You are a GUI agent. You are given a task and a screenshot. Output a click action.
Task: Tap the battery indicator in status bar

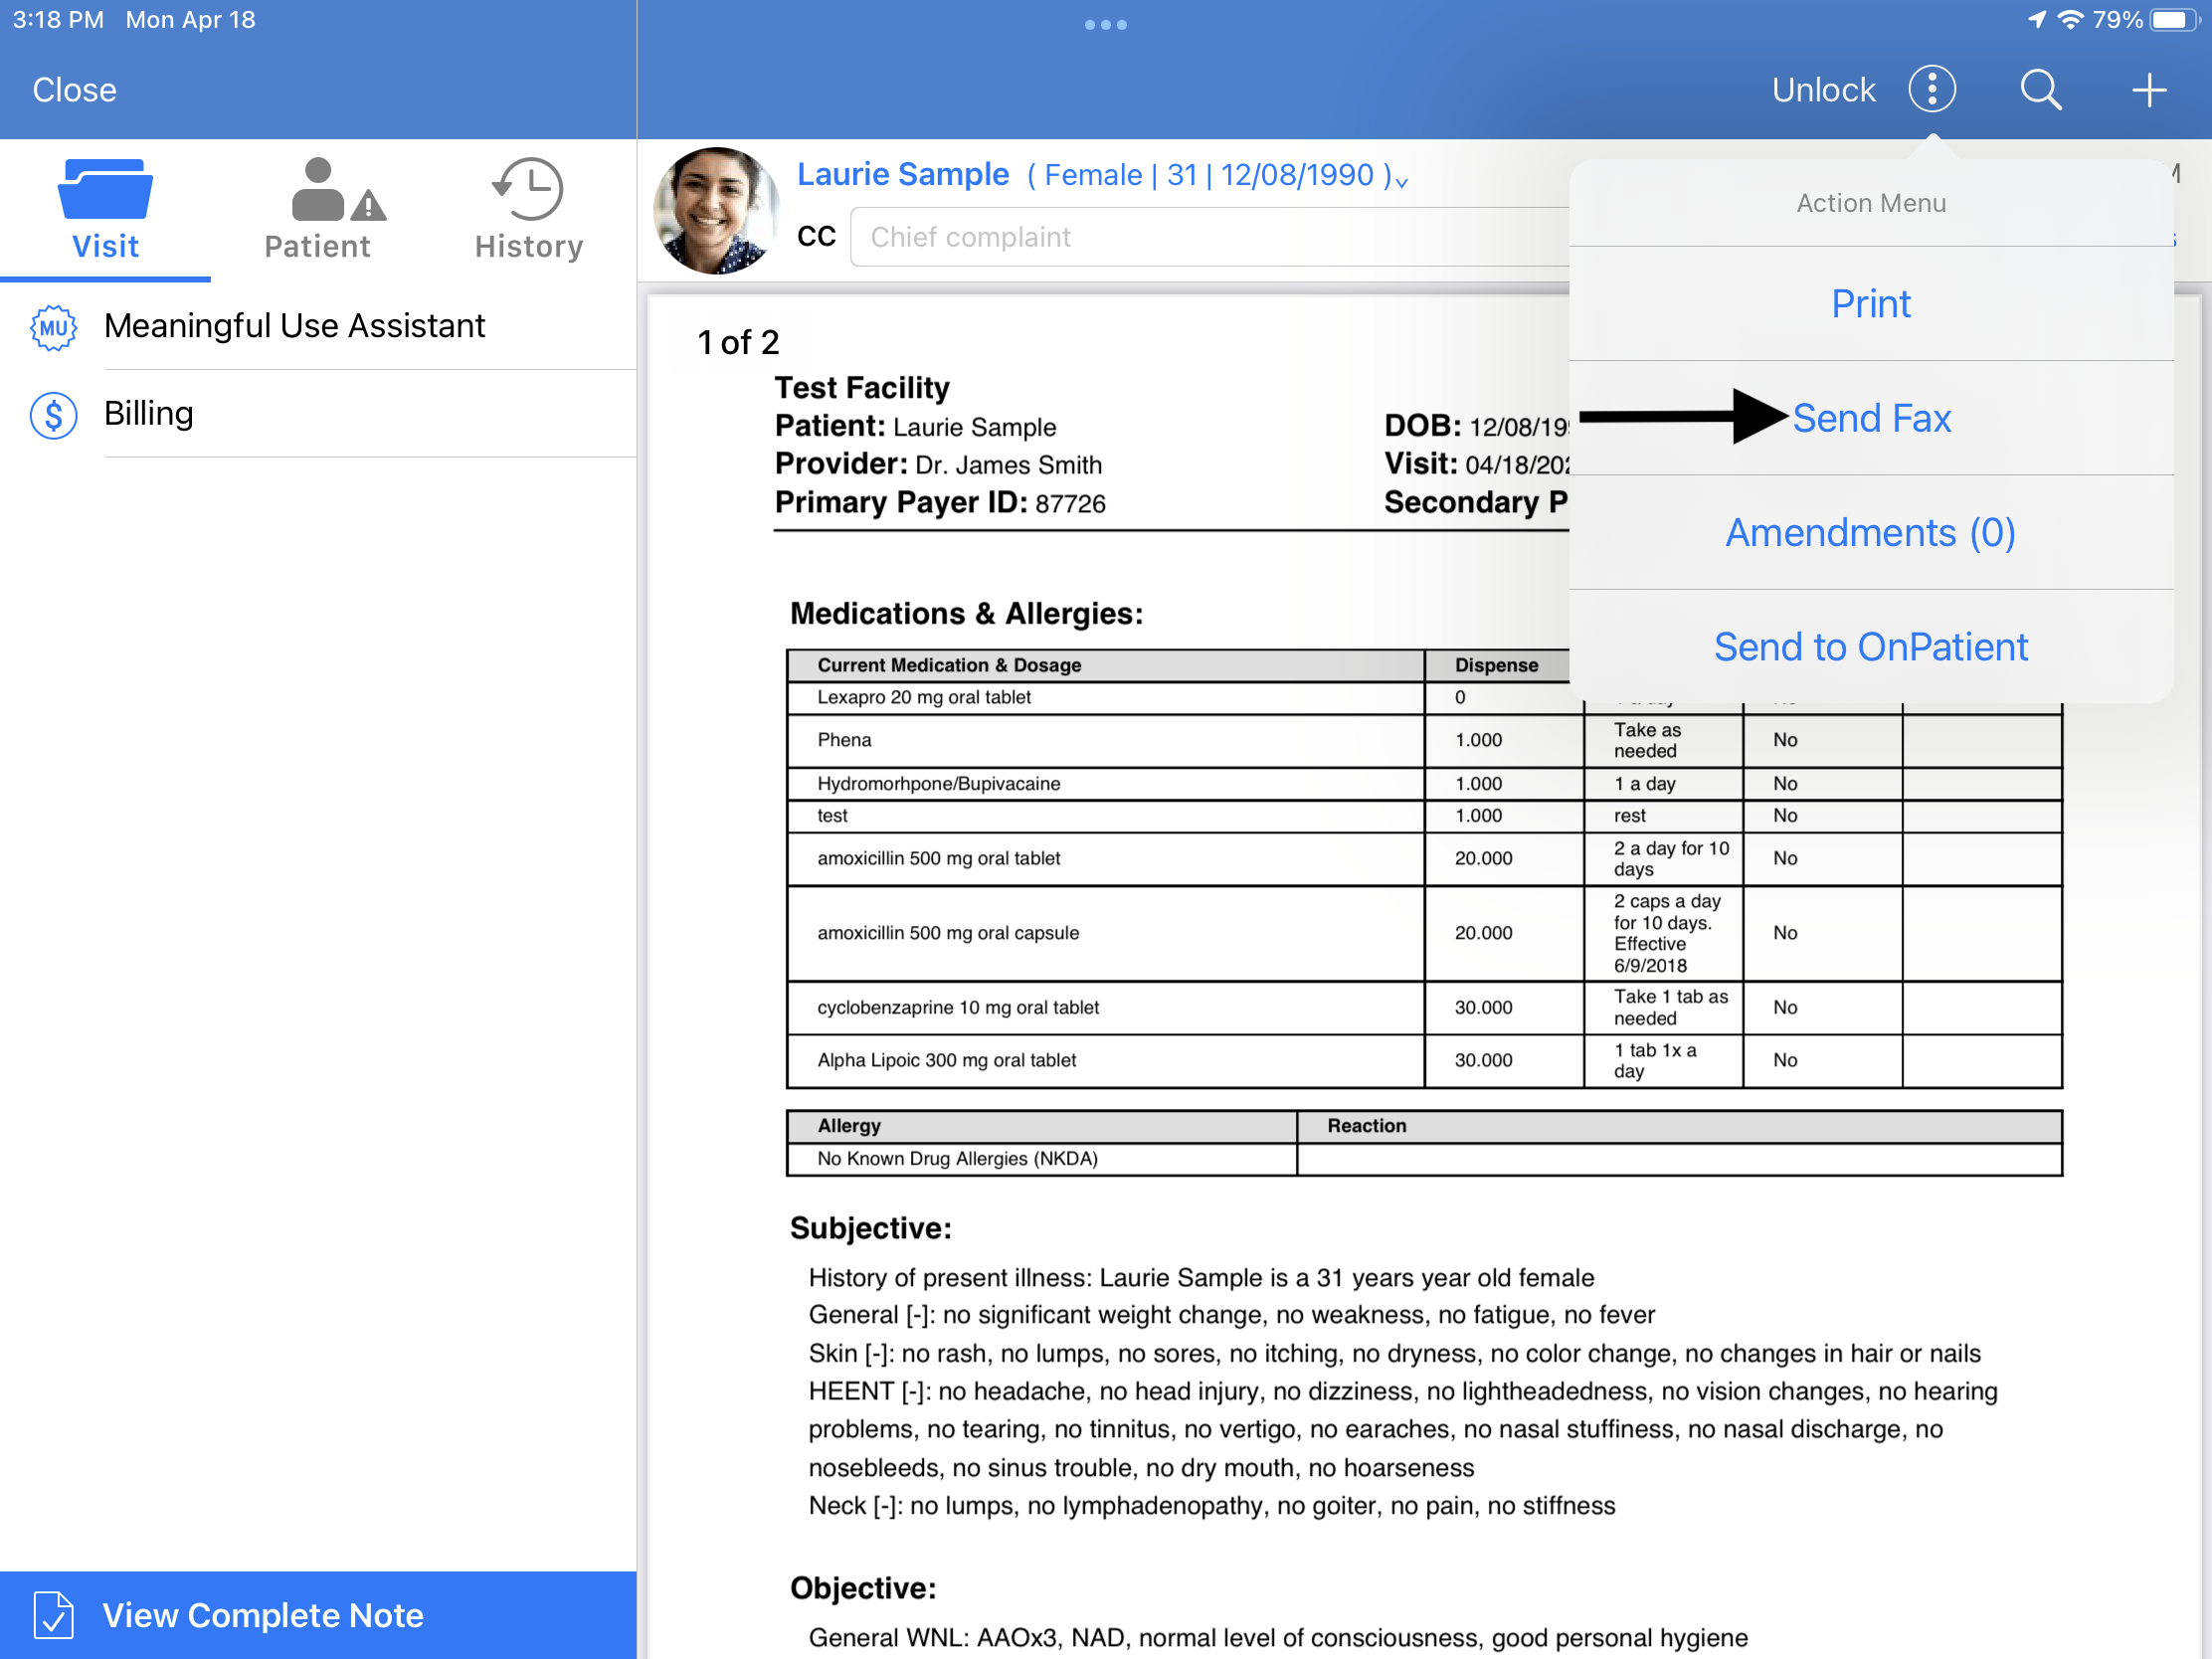tap(2175, 20)
